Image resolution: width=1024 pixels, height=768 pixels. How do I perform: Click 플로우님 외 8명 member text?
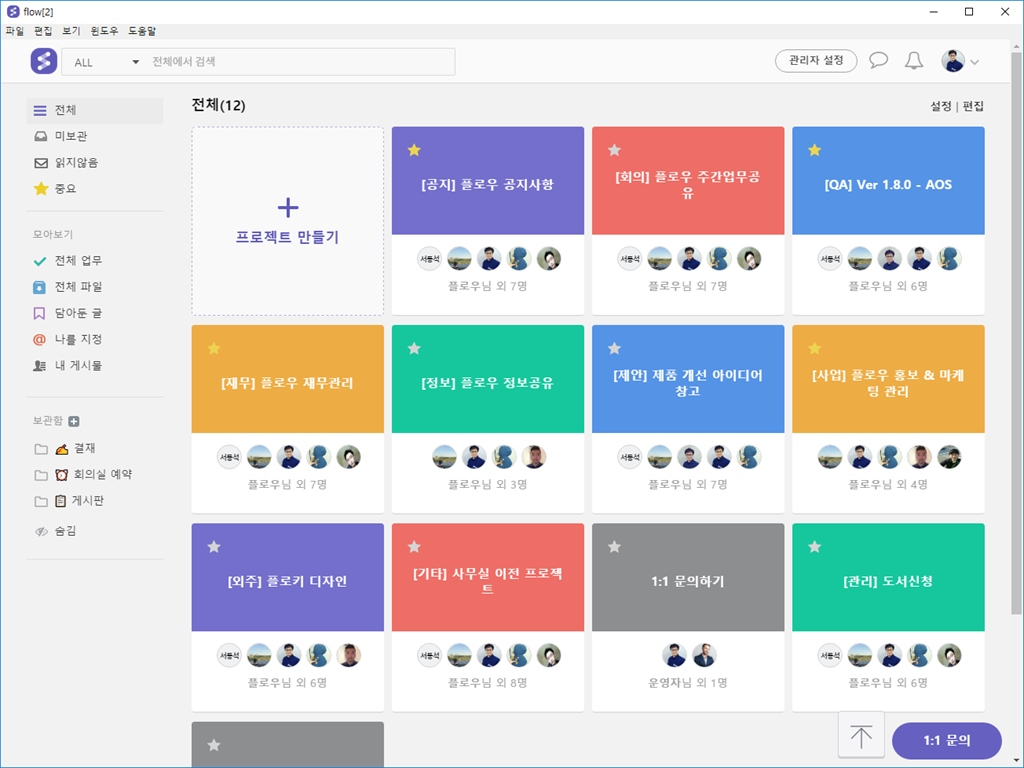[x=487, y=683]
